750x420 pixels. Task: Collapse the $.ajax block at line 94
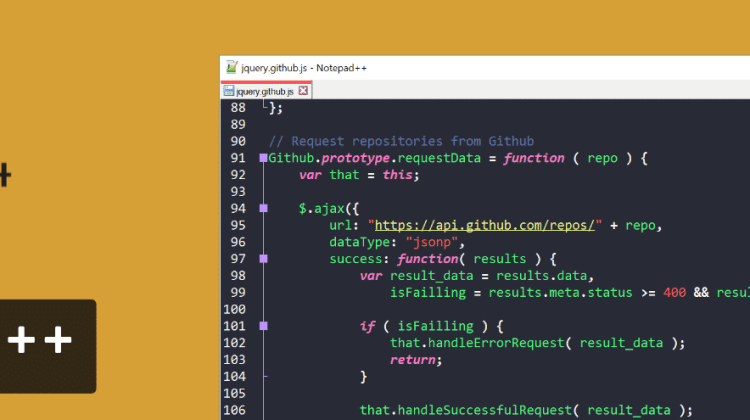[264, 208]
